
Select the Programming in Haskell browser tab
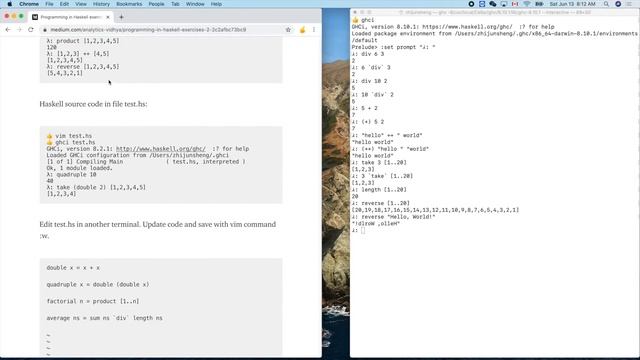click(x=70, y=17)
